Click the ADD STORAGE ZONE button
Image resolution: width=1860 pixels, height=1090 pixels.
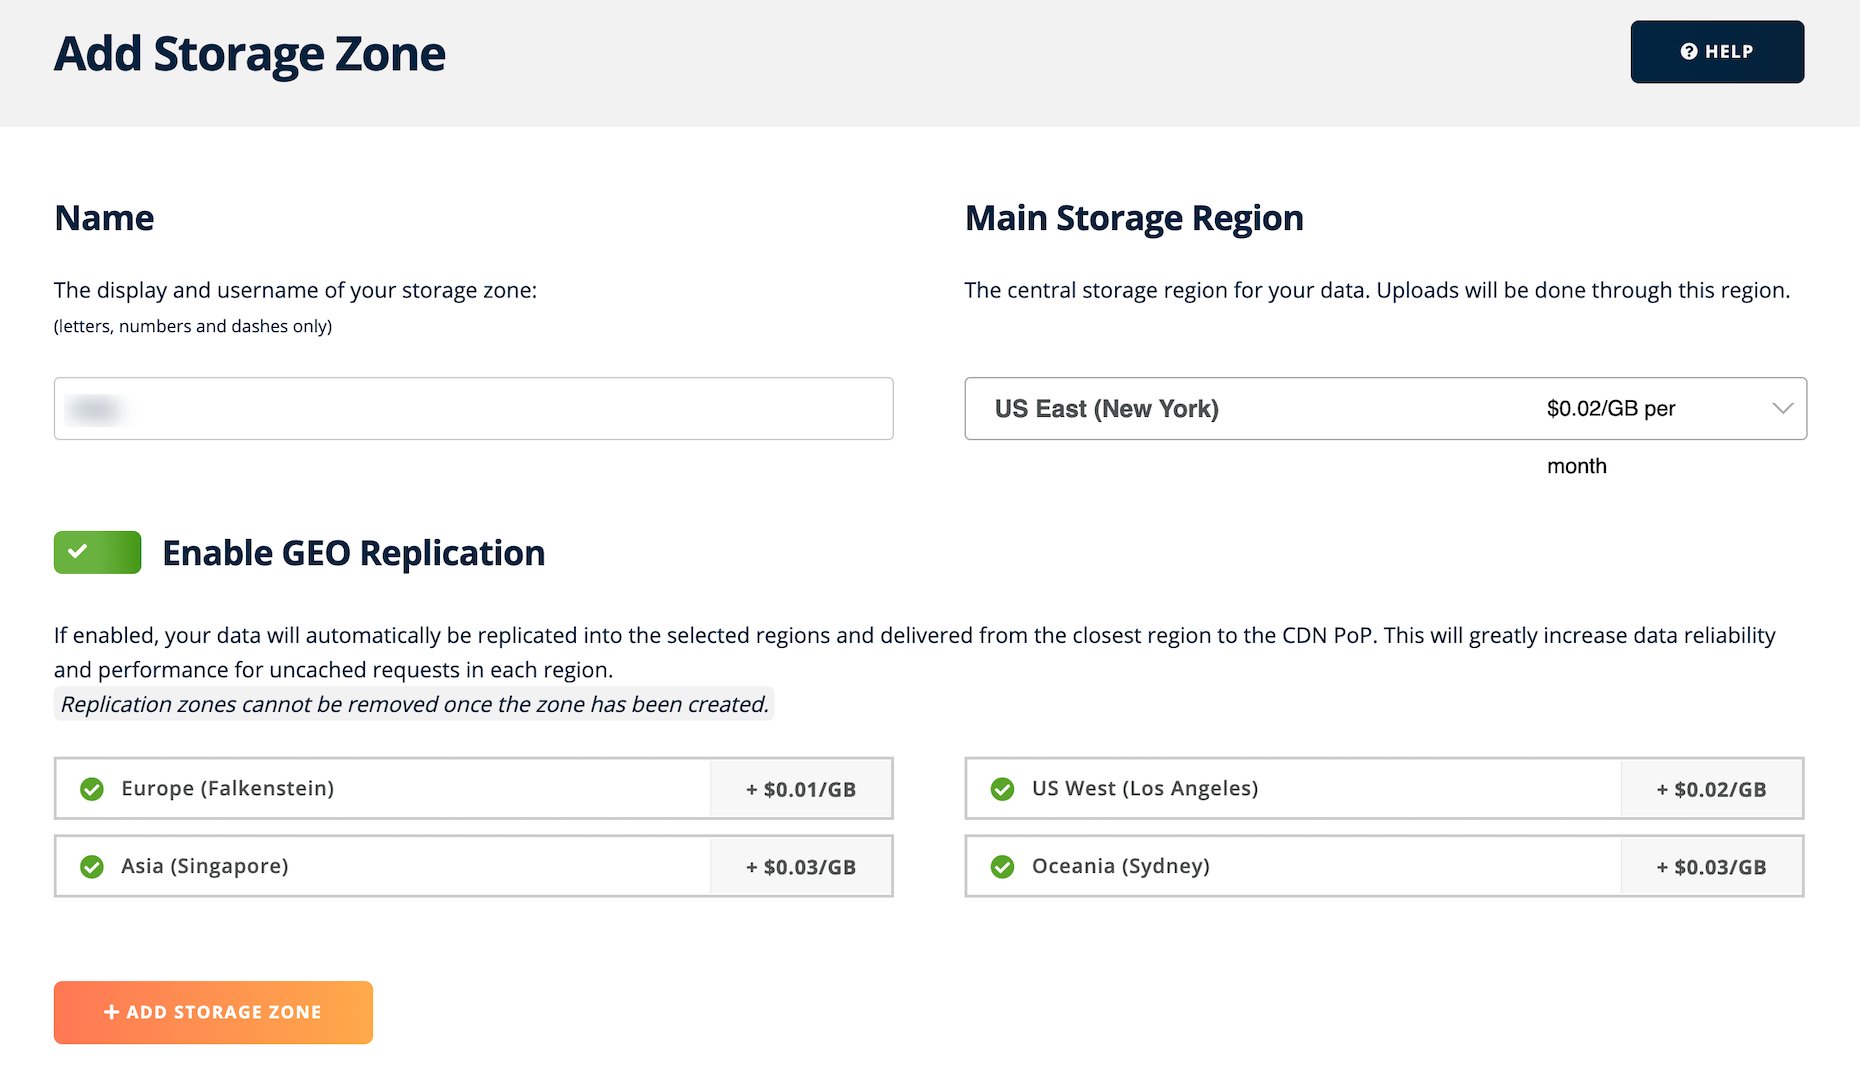[213, 1012]
